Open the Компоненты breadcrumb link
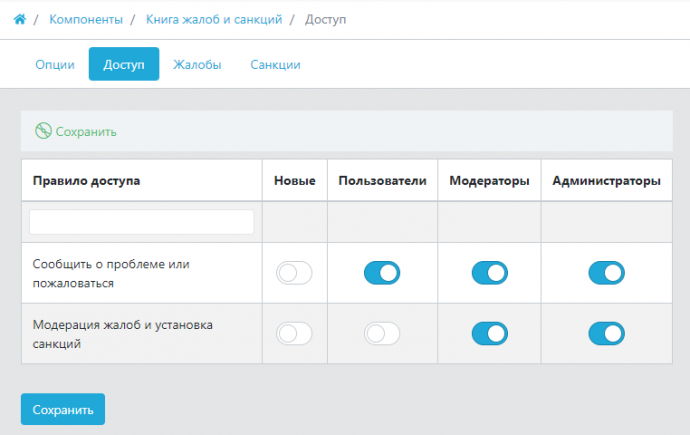 [86, 19]
